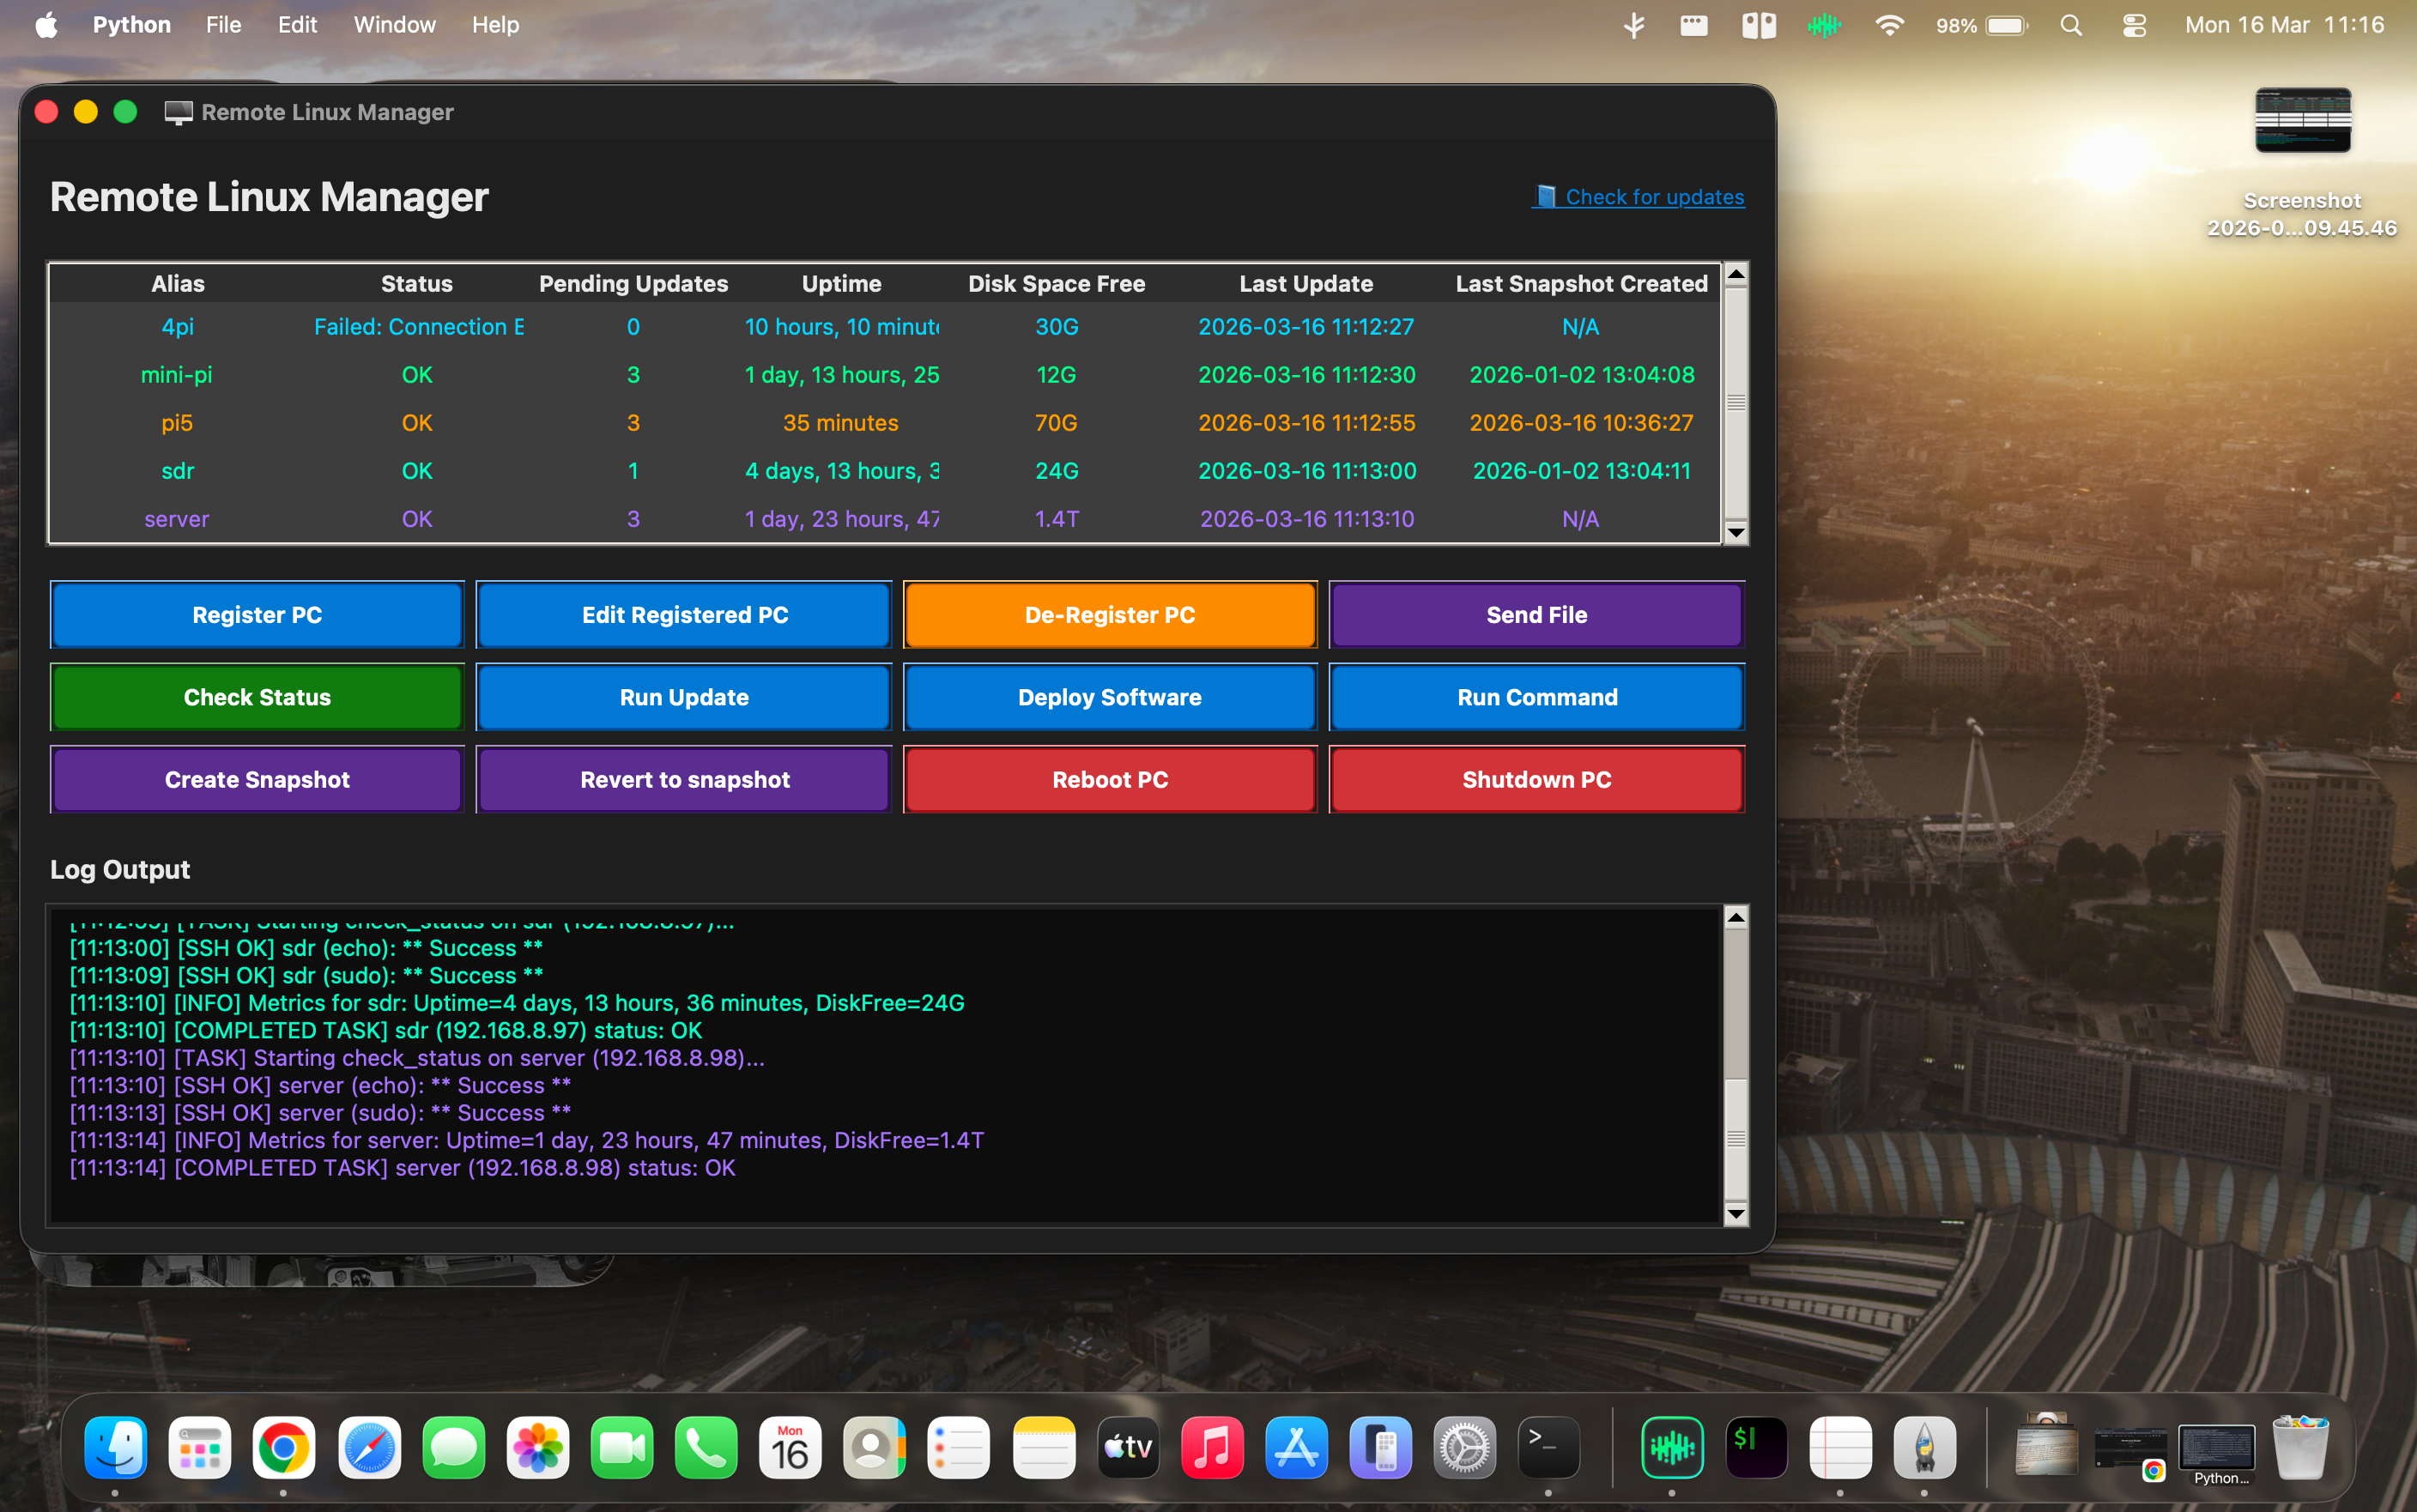This screenshot has height=1512, width=2417.
Task: Open the Terminal app in Dock
Action: tap(1548, 1447)
